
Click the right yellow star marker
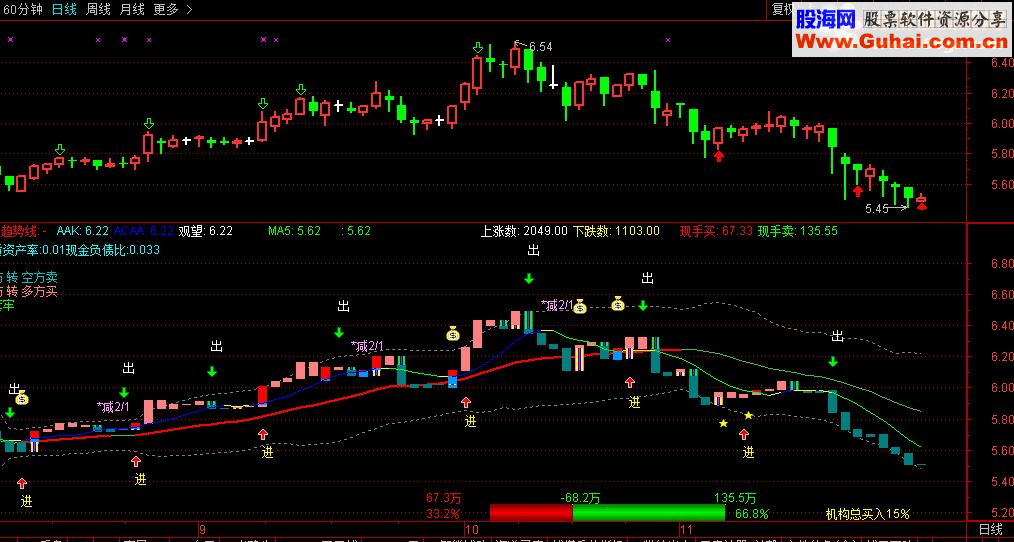coord(748,415)
